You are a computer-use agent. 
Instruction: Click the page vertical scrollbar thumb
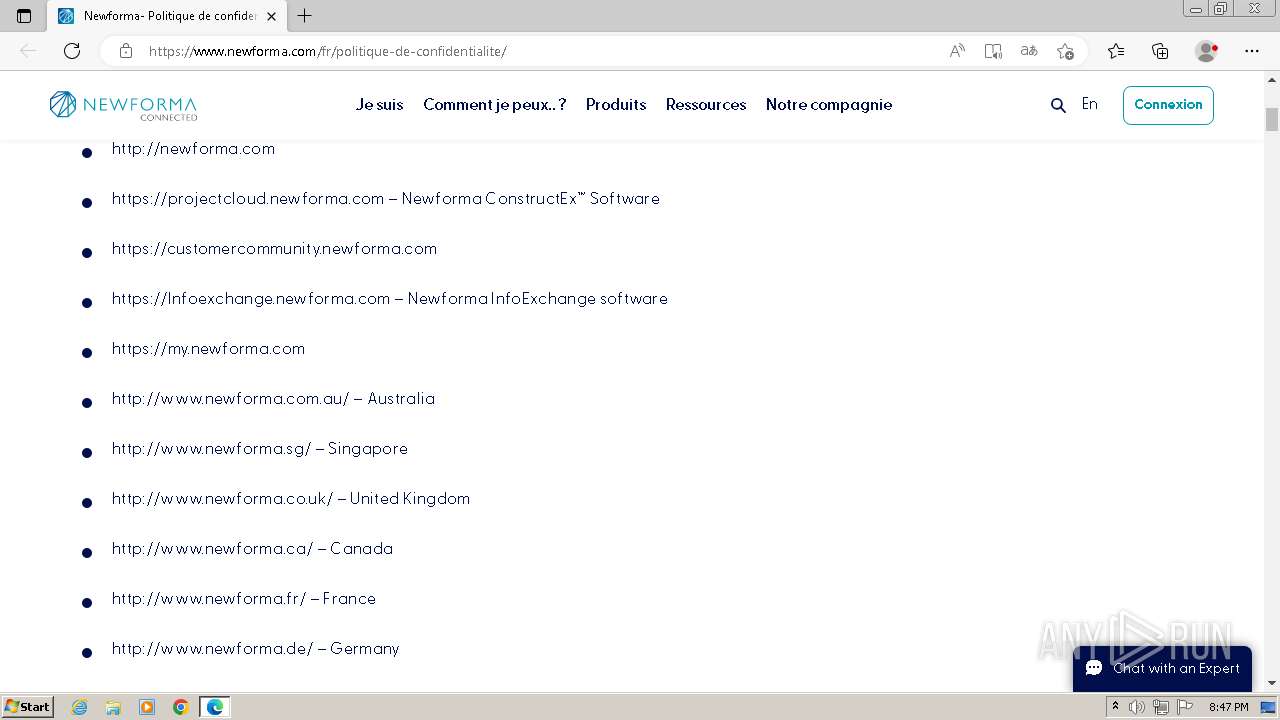[x=1272, y=118]
